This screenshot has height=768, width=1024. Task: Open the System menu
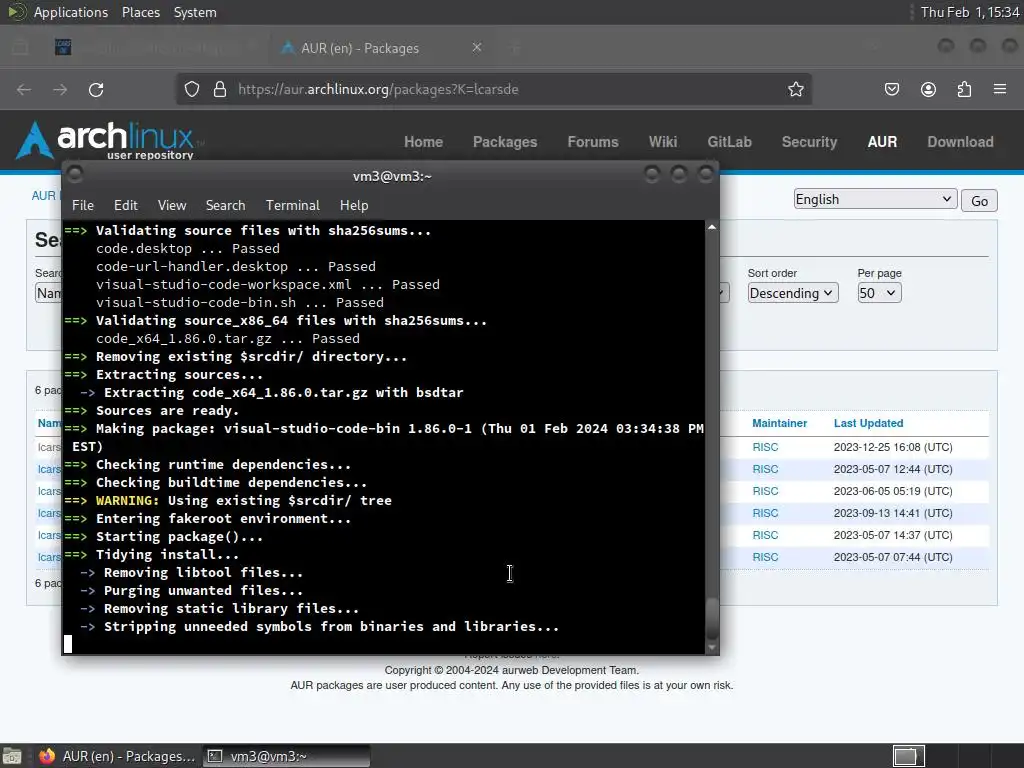pos(195,12)
